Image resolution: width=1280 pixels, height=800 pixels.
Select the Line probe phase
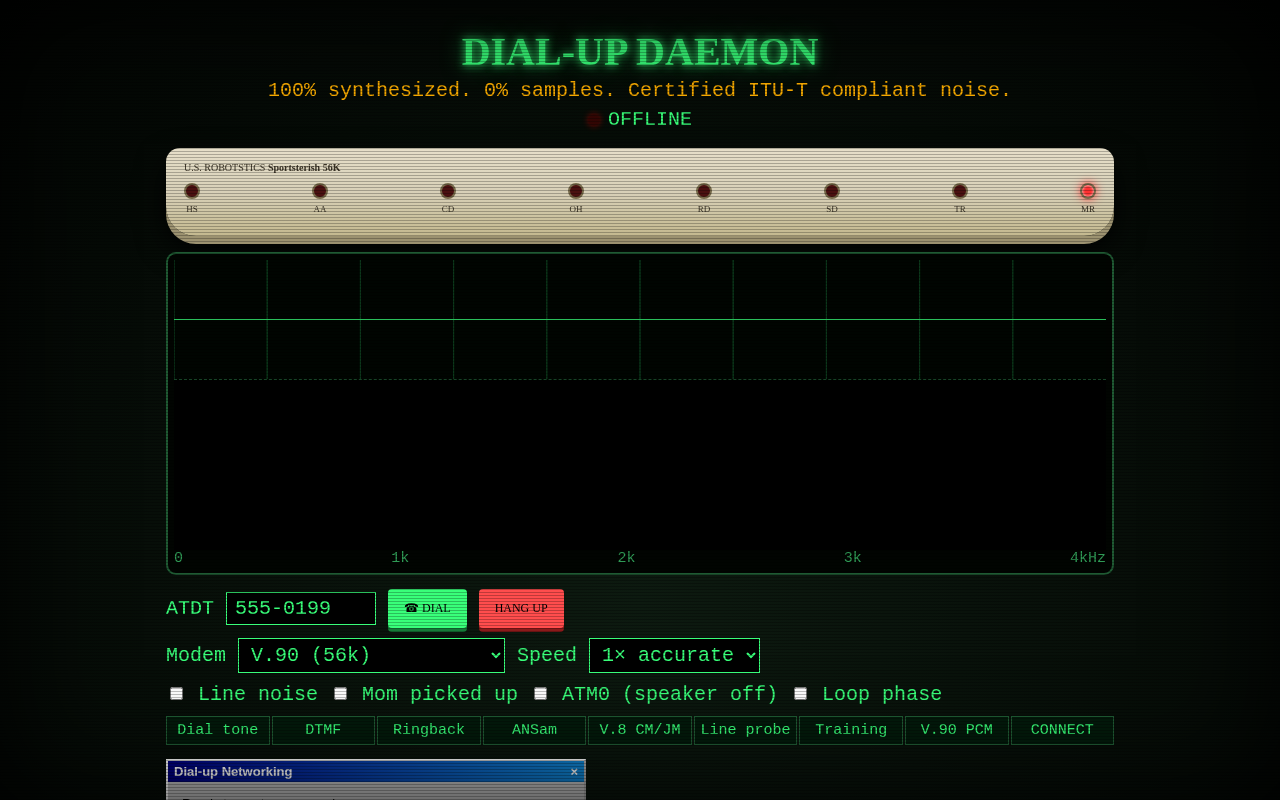pos(745,730)
